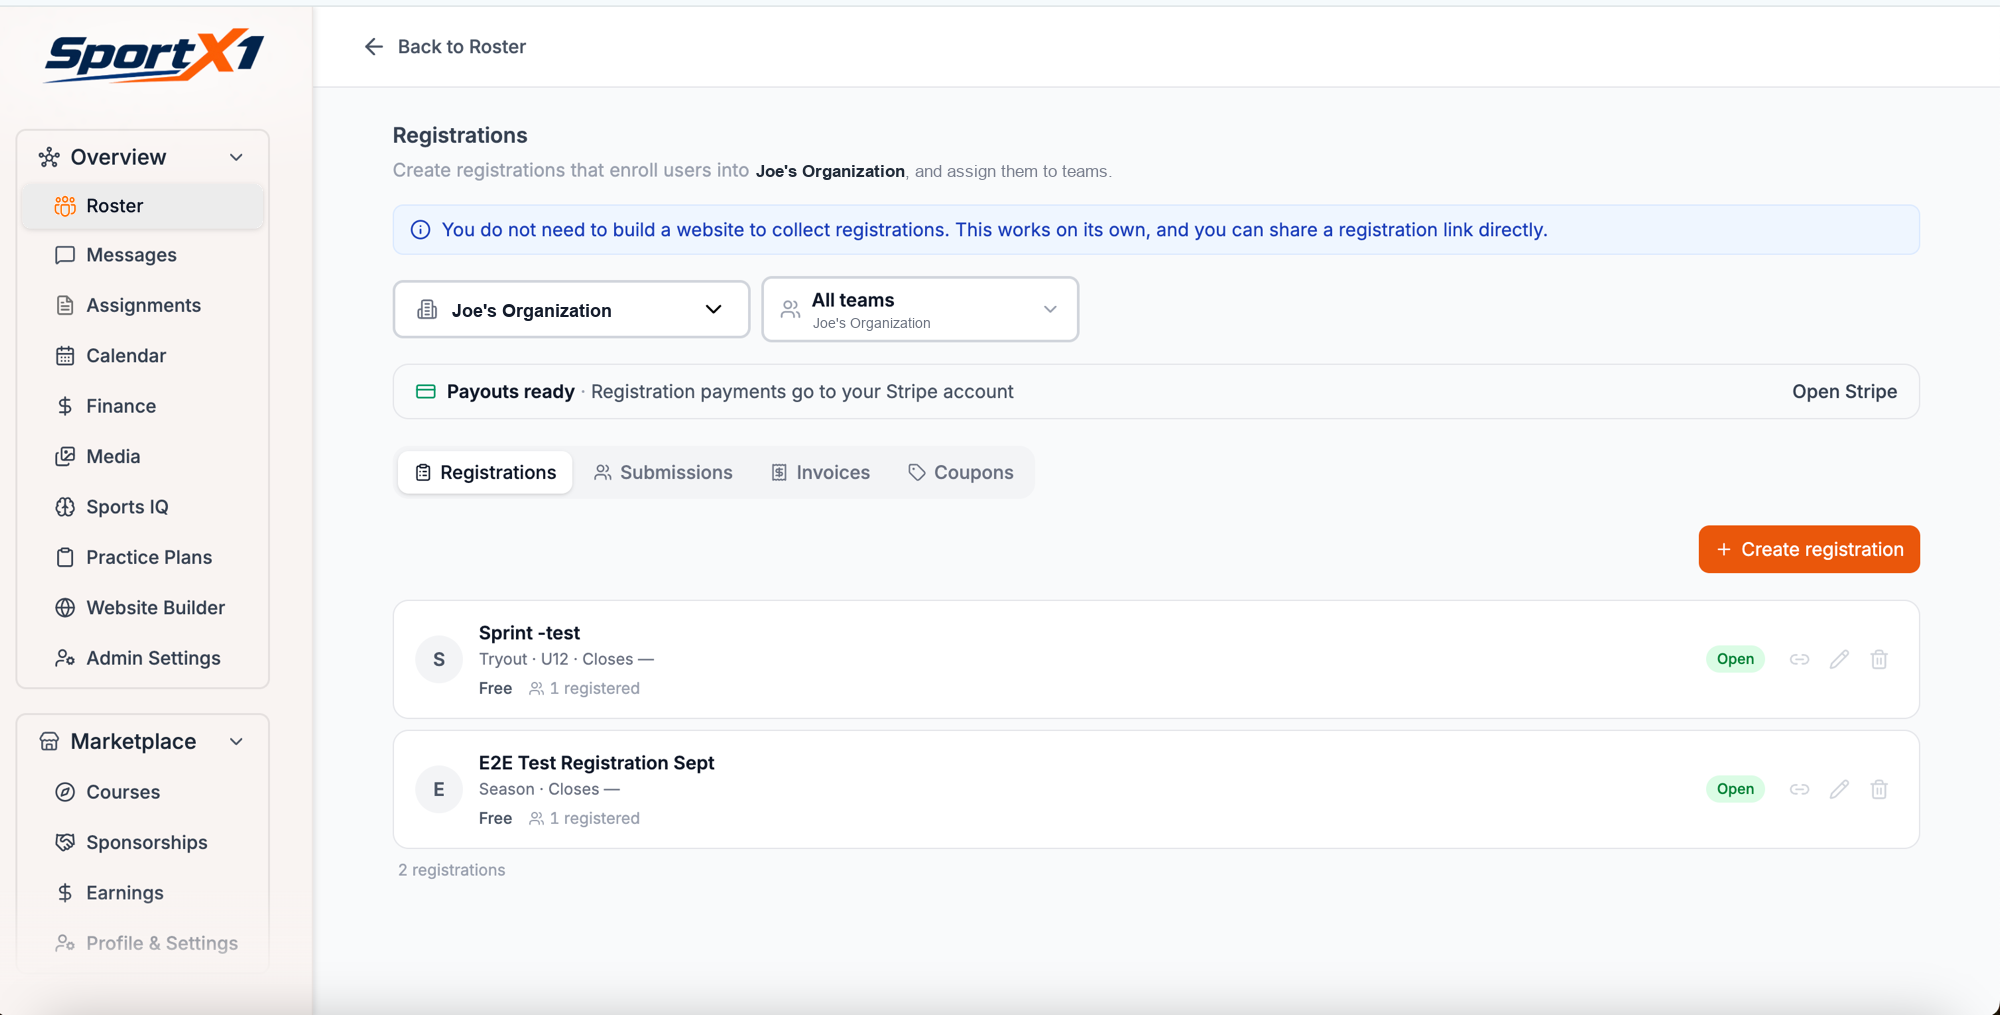Go to Practice Plans
Image resolution: width=2000 pixels, height=1015 pixels.
(x=143, y=557)
